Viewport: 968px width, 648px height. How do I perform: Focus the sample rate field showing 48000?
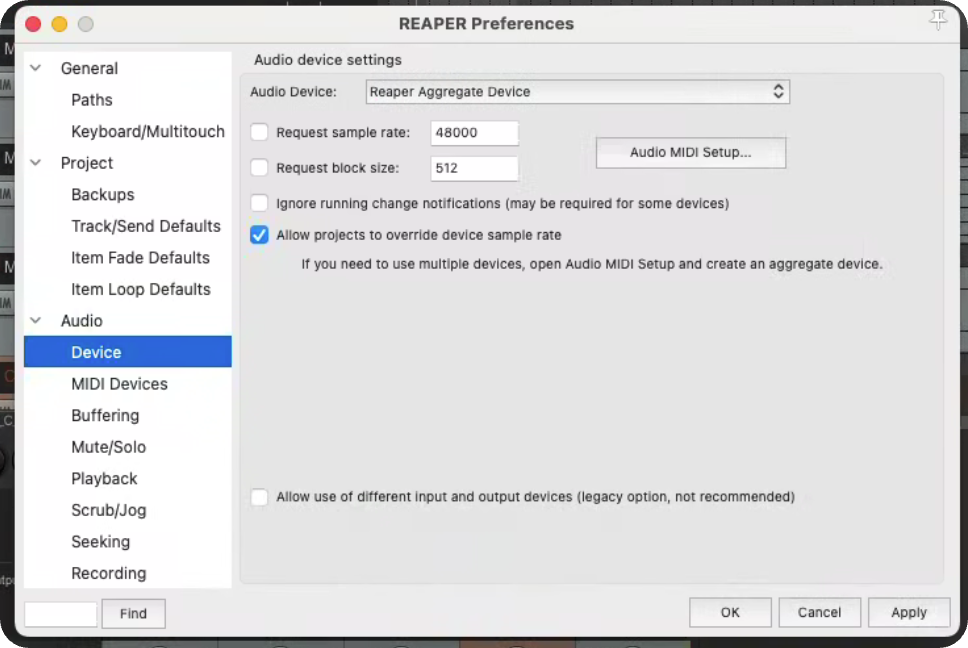(x=474, y=133)
